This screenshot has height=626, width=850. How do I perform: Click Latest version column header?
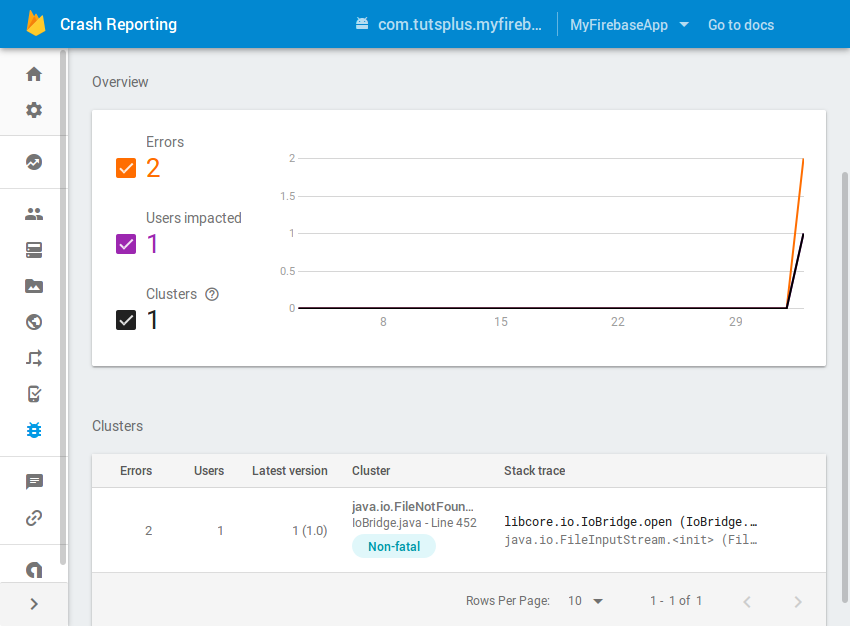click(x=289, y=470)
